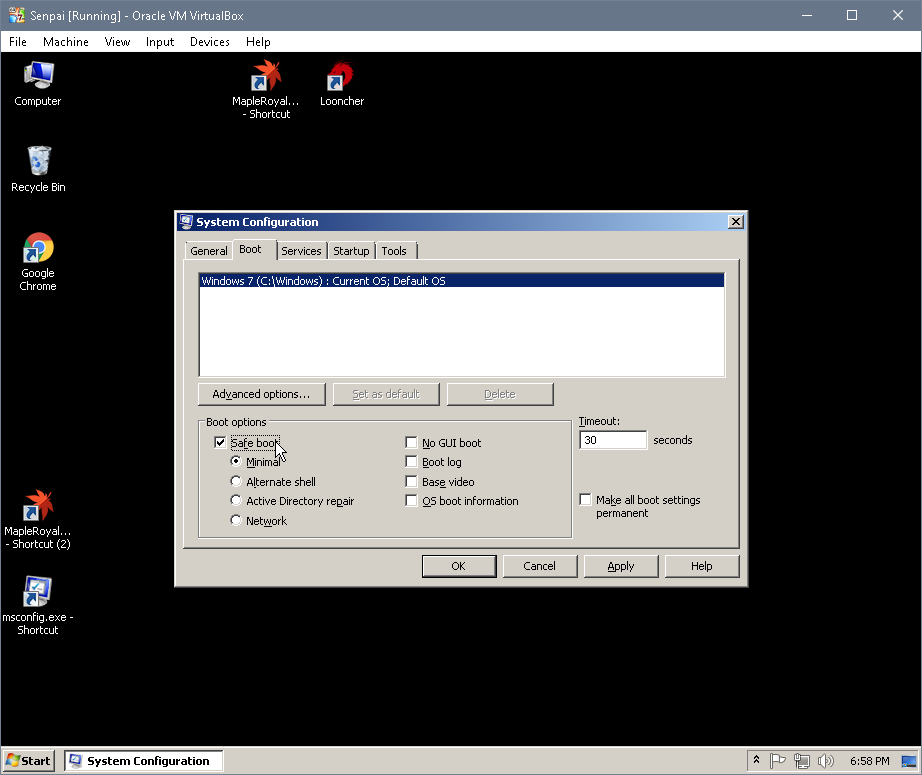
Task: Check the OS boot information option
Action: tap(411, 500)
